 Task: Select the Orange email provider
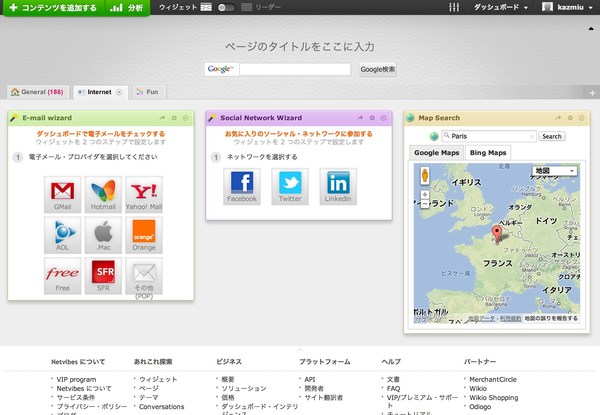(144, 234)
